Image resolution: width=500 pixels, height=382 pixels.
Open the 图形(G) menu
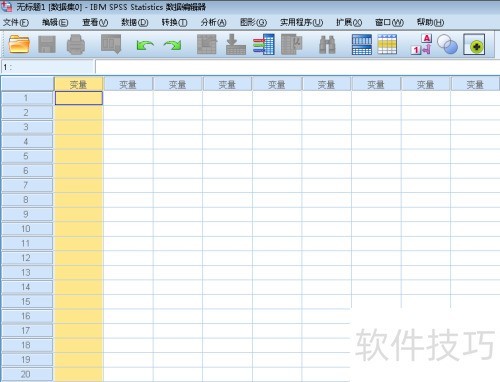(x=253, y=22)
